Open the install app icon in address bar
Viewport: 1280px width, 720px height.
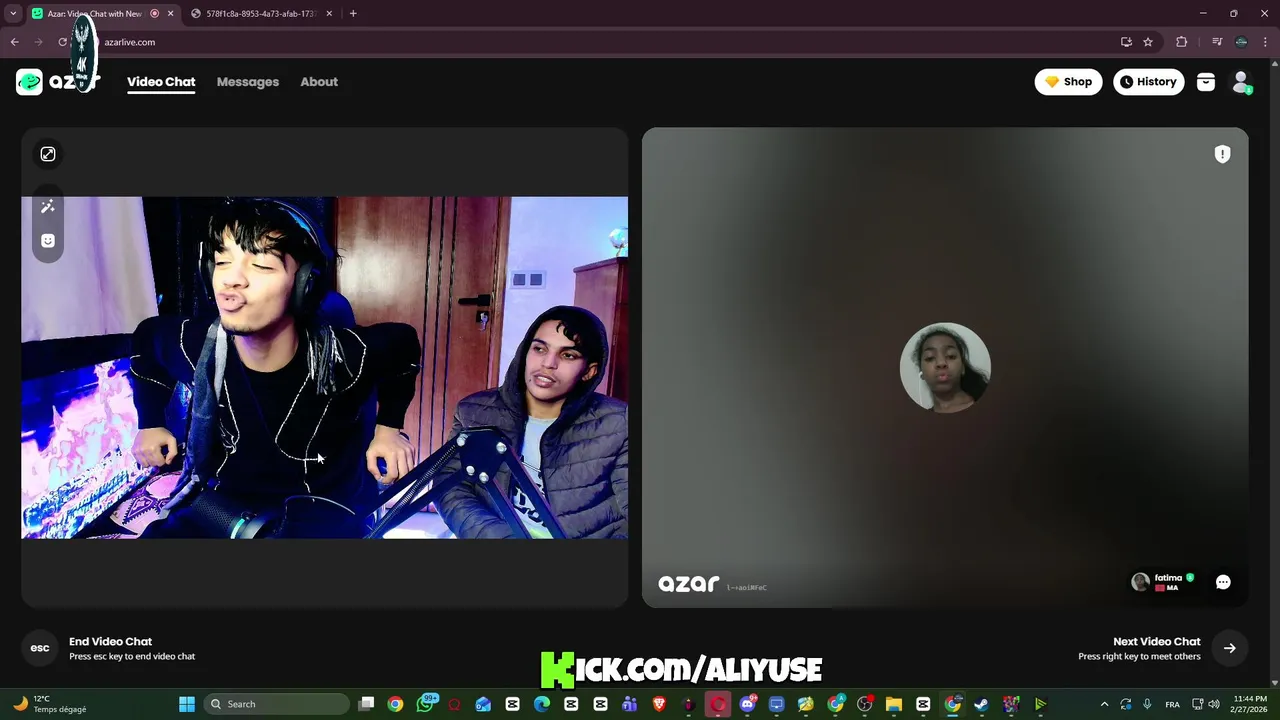[x=1126, y=42]
